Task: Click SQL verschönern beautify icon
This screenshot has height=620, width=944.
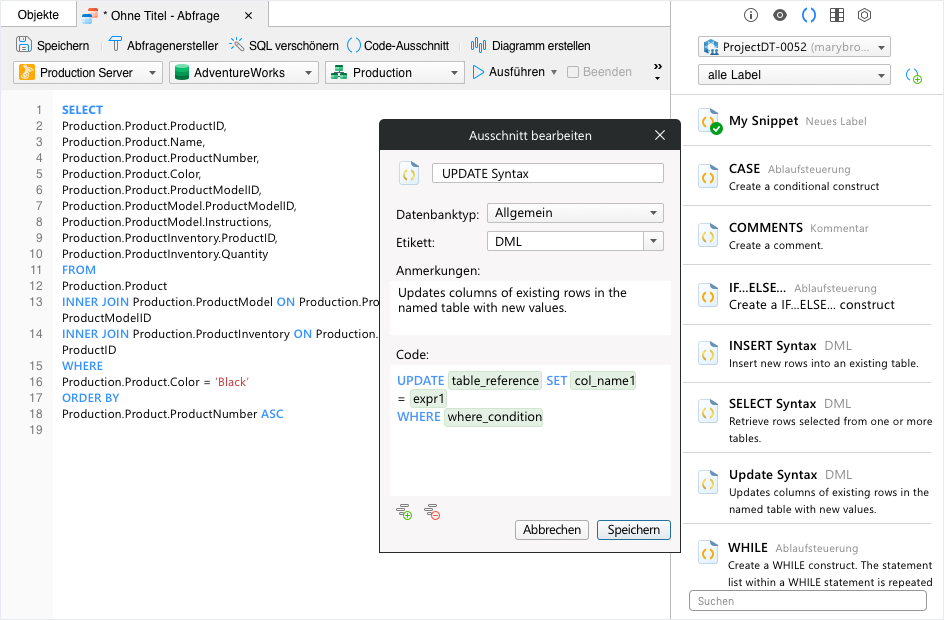Action: 236,45
